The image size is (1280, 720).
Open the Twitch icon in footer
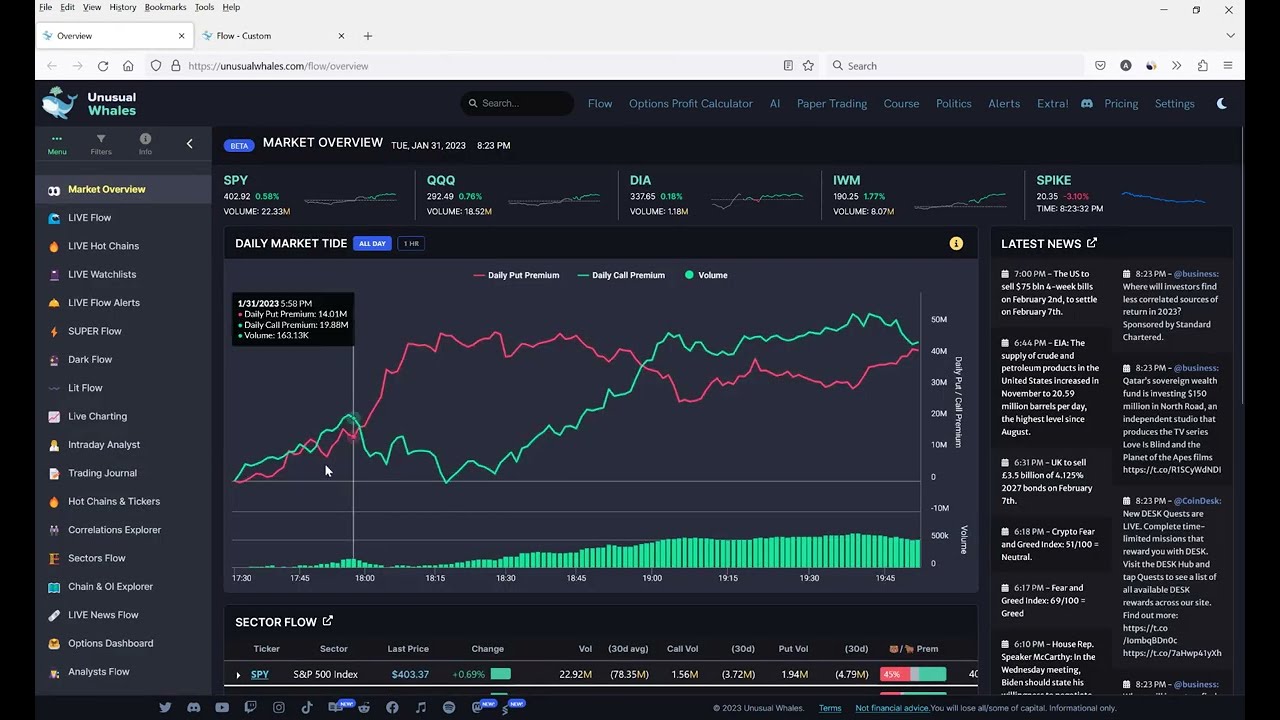click(x=250, y=707)
